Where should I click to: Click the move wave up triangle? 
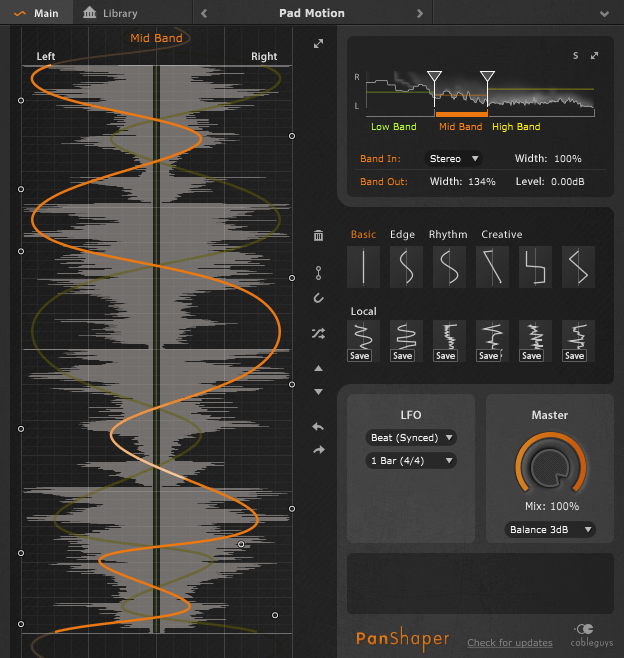[x=319, y=368]
